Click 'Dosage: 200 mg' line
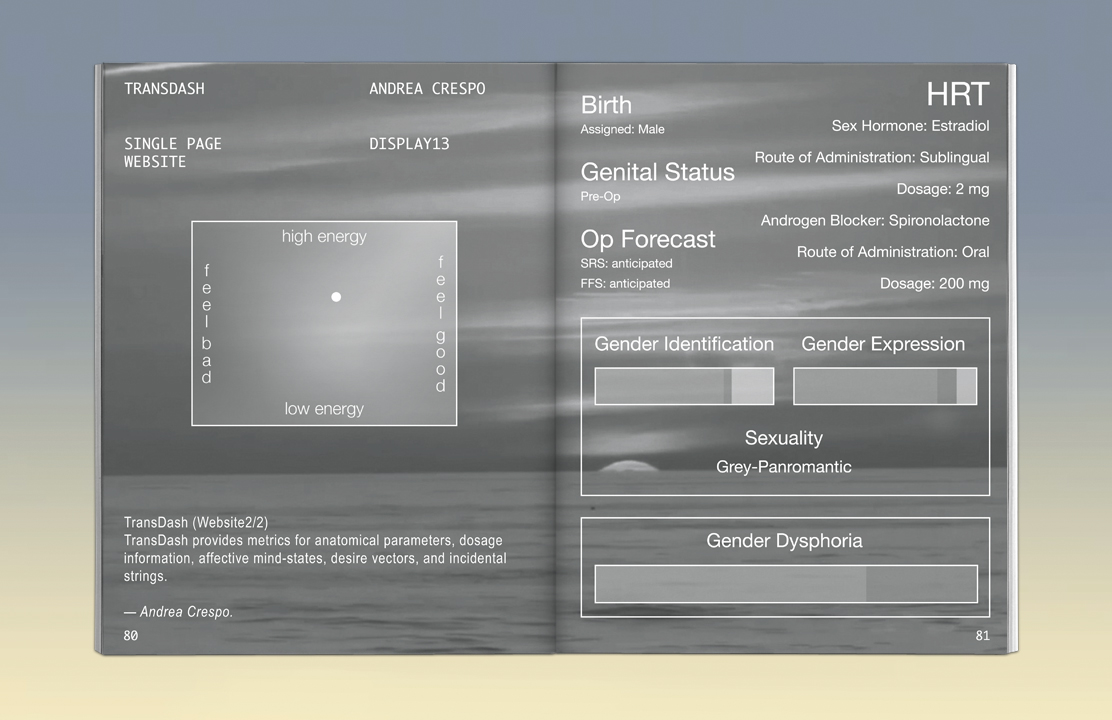This screenshot has width=1112, height=720. pyautogui.click(x=934, y=283)
